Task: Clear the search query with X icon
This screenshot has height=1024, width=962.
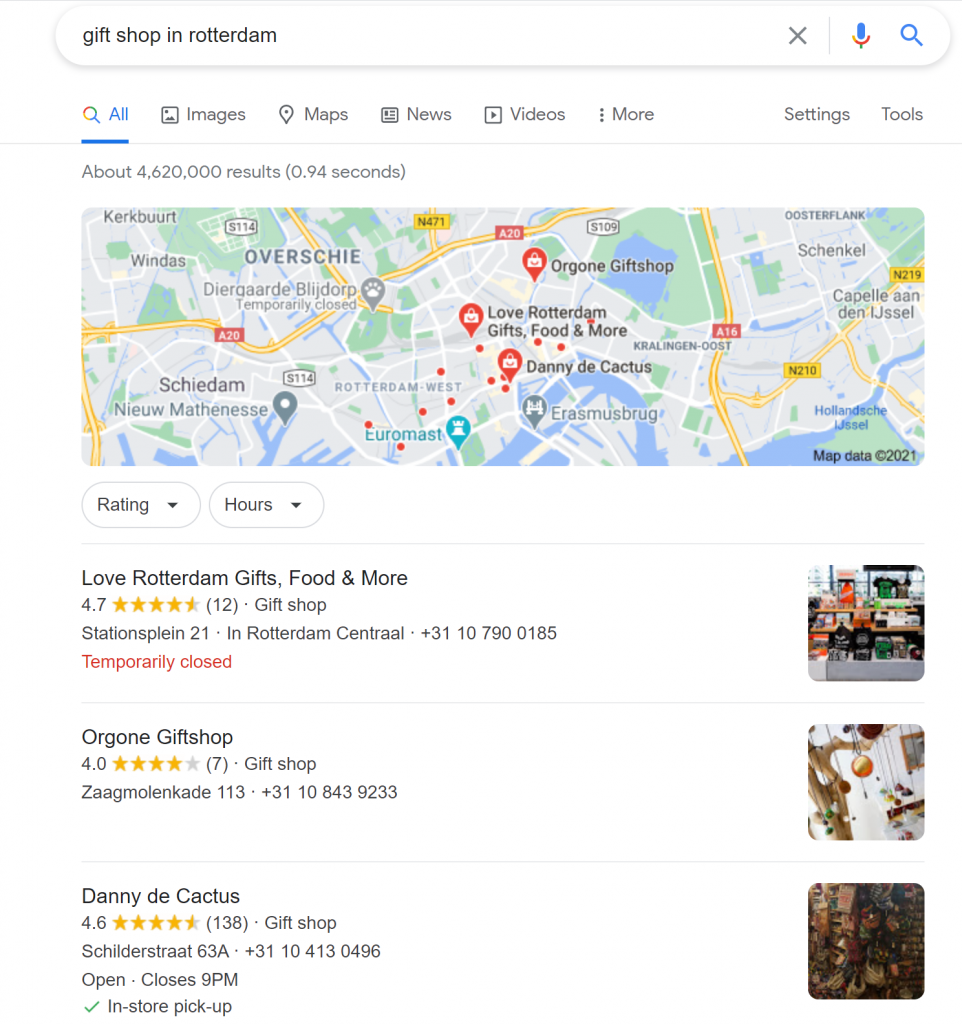Action: point(797,35)
